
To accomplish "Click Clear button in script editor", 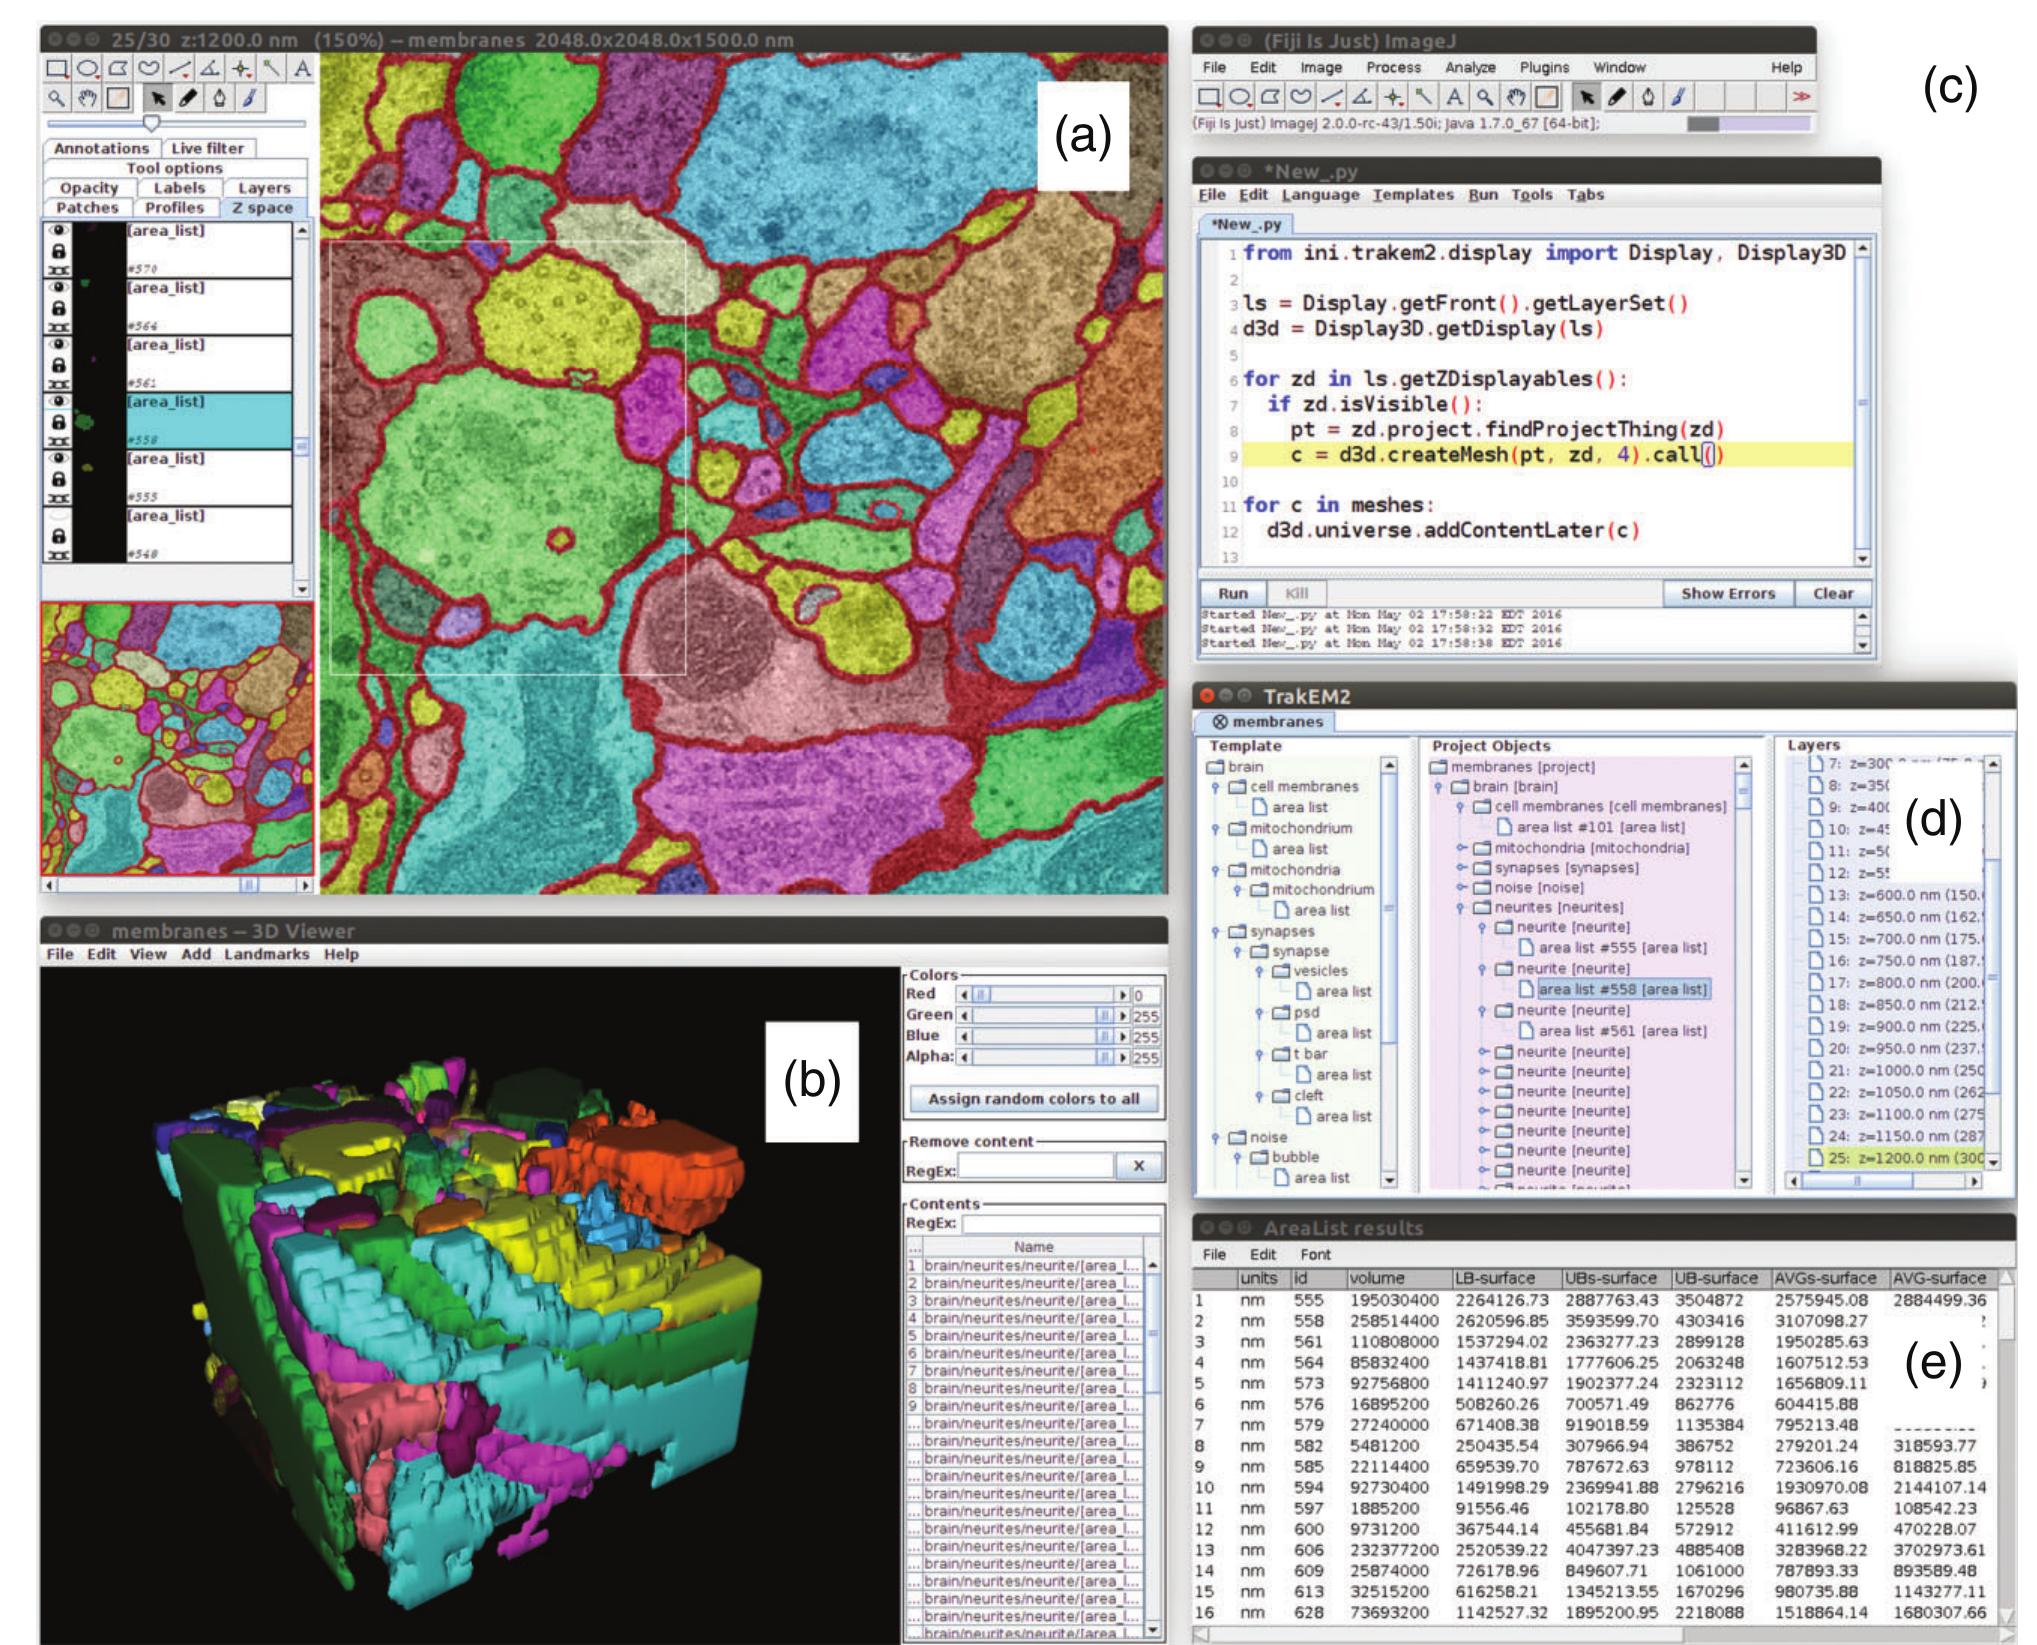I will (x=1833, y=593).
